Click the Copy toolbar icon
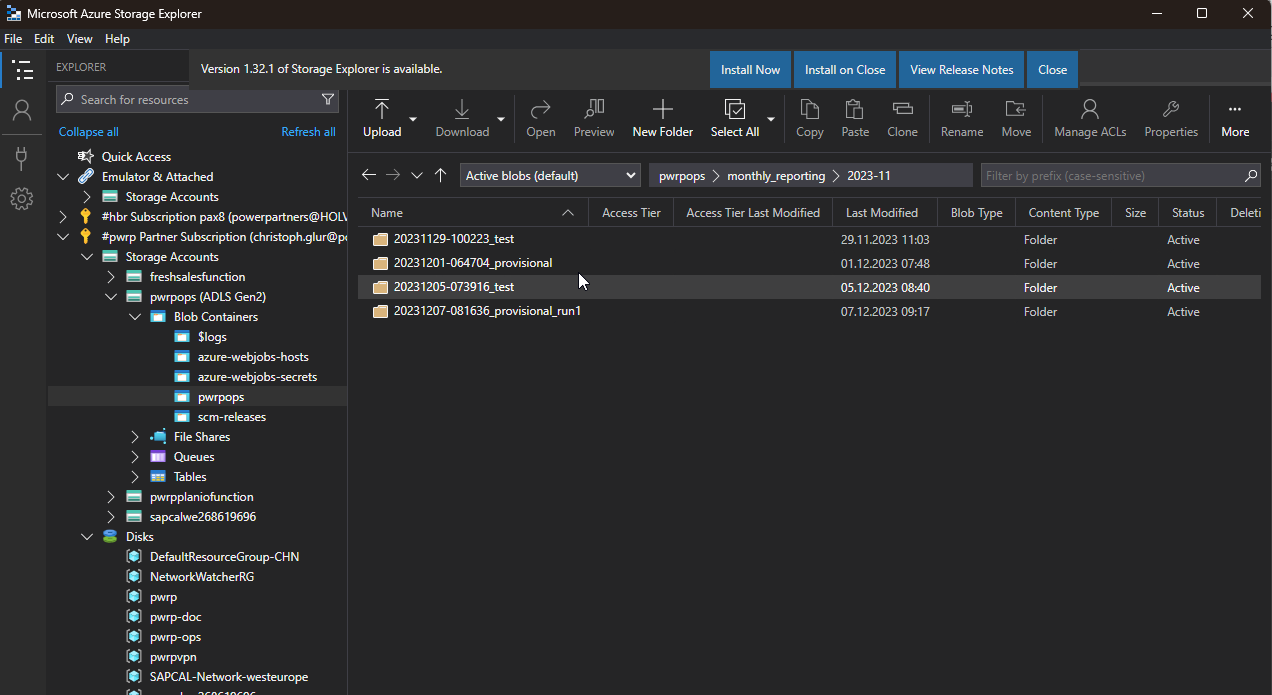Image resolution: width=1272 pixels, height=695 pixels. coord(810,119)
